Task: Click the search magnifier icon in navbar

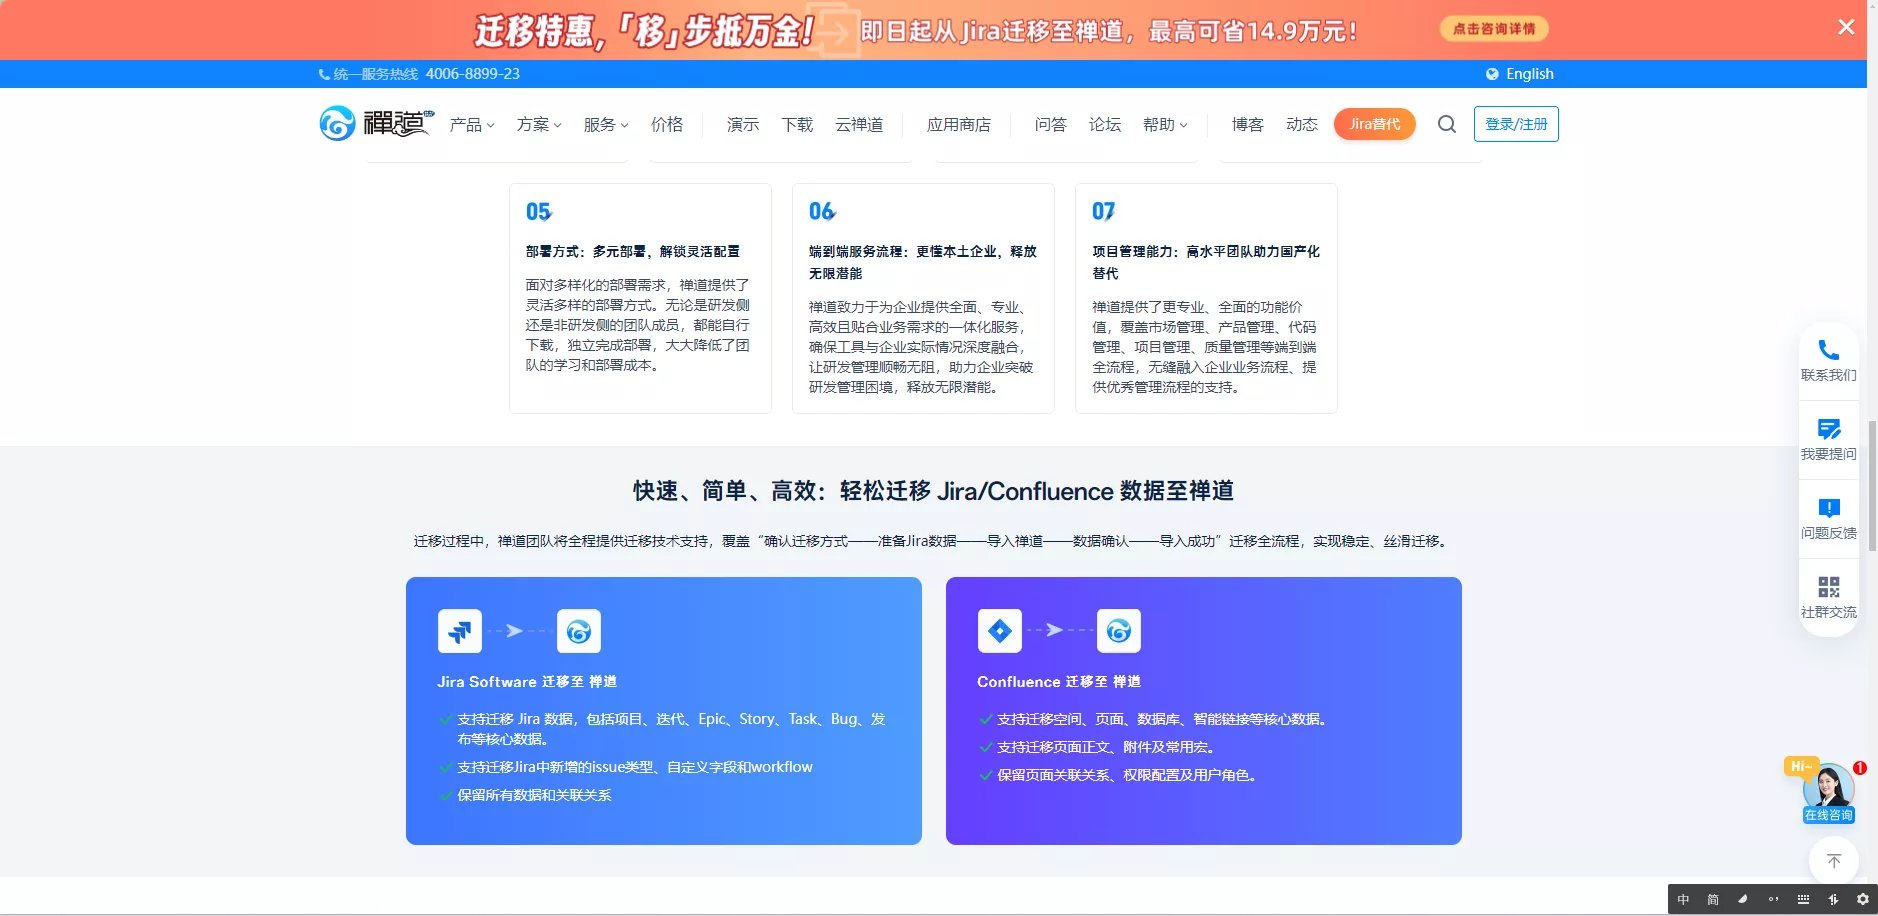Action: pos(1446,124)
